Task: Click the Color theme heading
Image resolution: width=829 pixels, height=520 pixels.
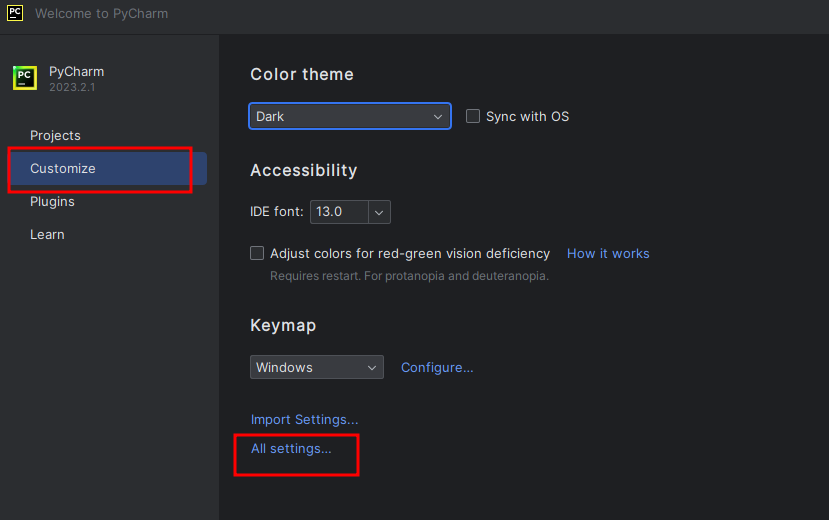Action: pyautogui.click(x=302, y=75)
